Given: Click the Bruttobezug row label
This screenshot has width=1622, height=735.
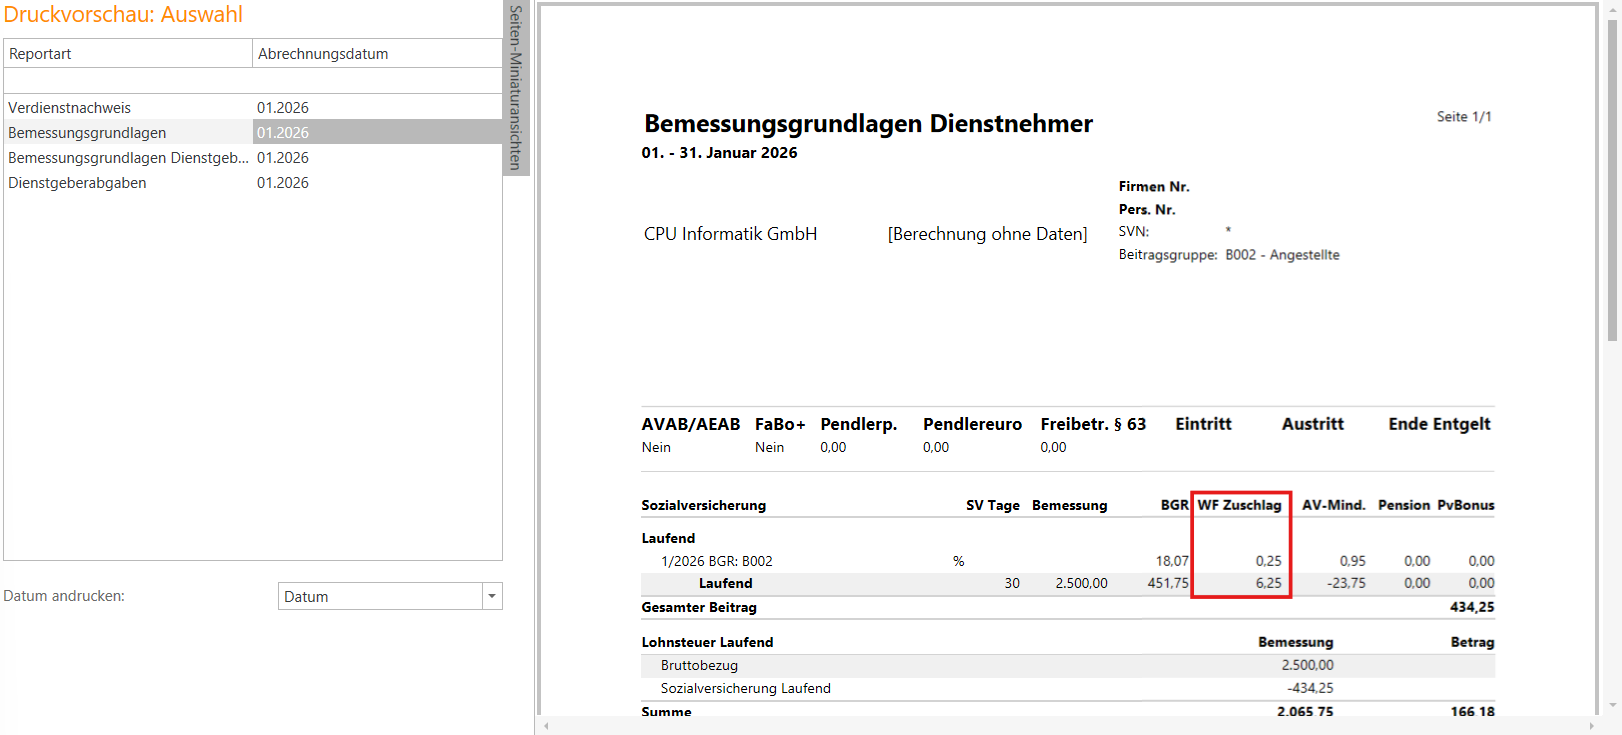Looking at the screenshot, I should [x=699, y=665].
